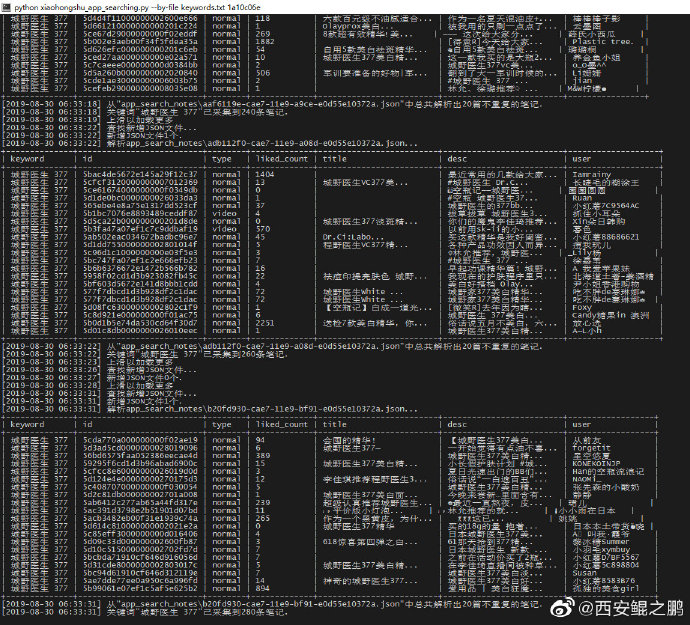Select liked_count value '265'
The height and width of the screenshot is (625, 690).
(x=262, y=518)
